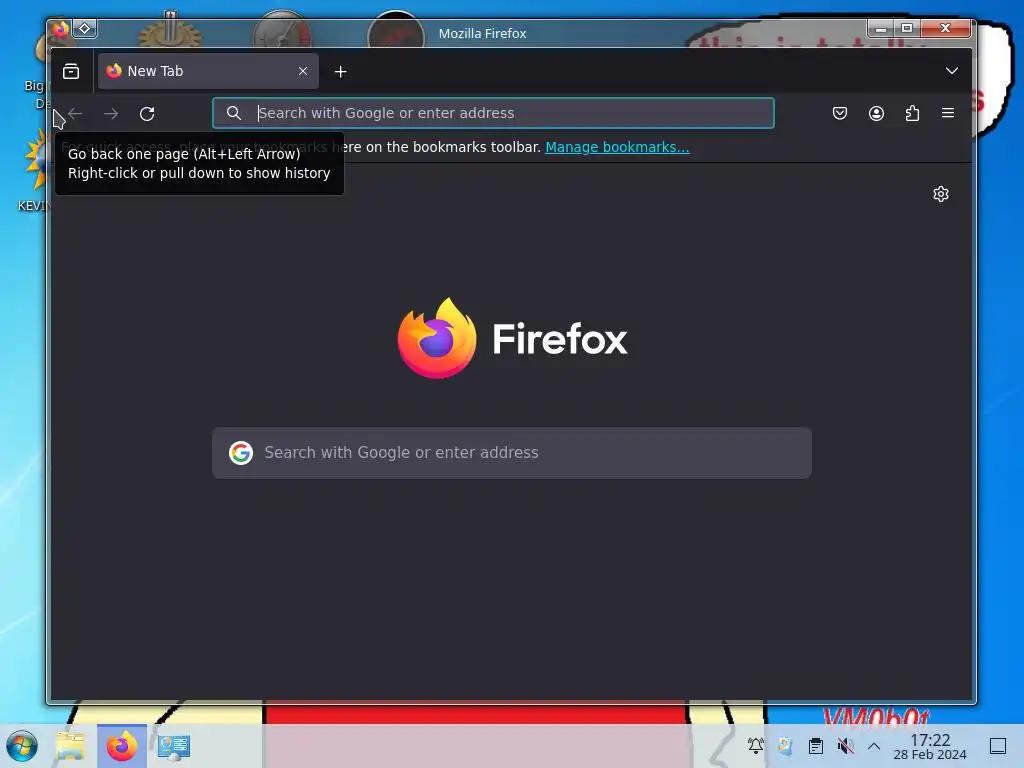
Task: Open the Windows-style Start menu
Action: [22, 746]
